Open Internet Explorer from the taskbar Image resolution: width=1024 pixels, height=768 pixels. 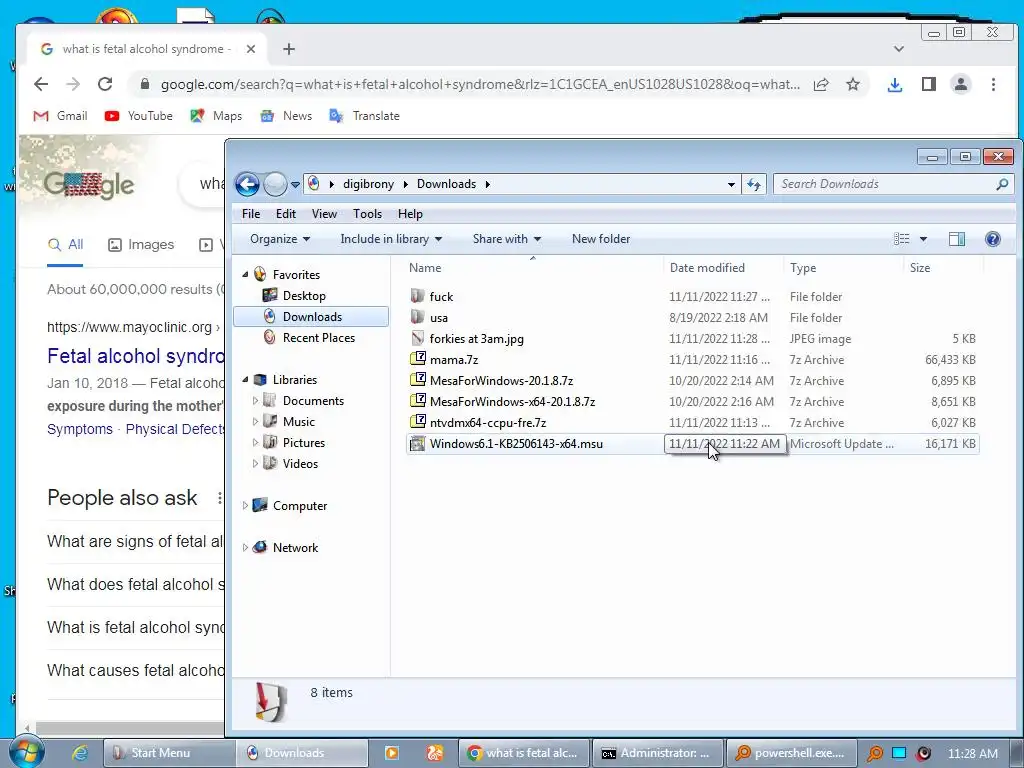[80, 753]
